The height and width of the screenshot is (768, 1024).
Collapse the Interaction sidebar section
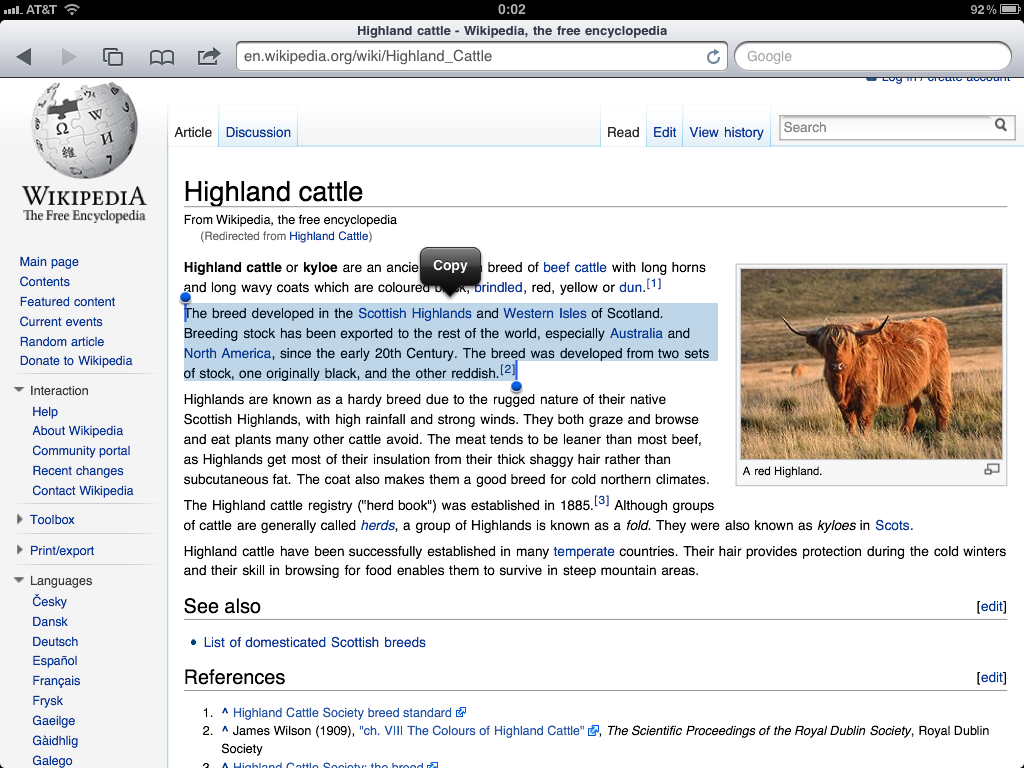20,391
